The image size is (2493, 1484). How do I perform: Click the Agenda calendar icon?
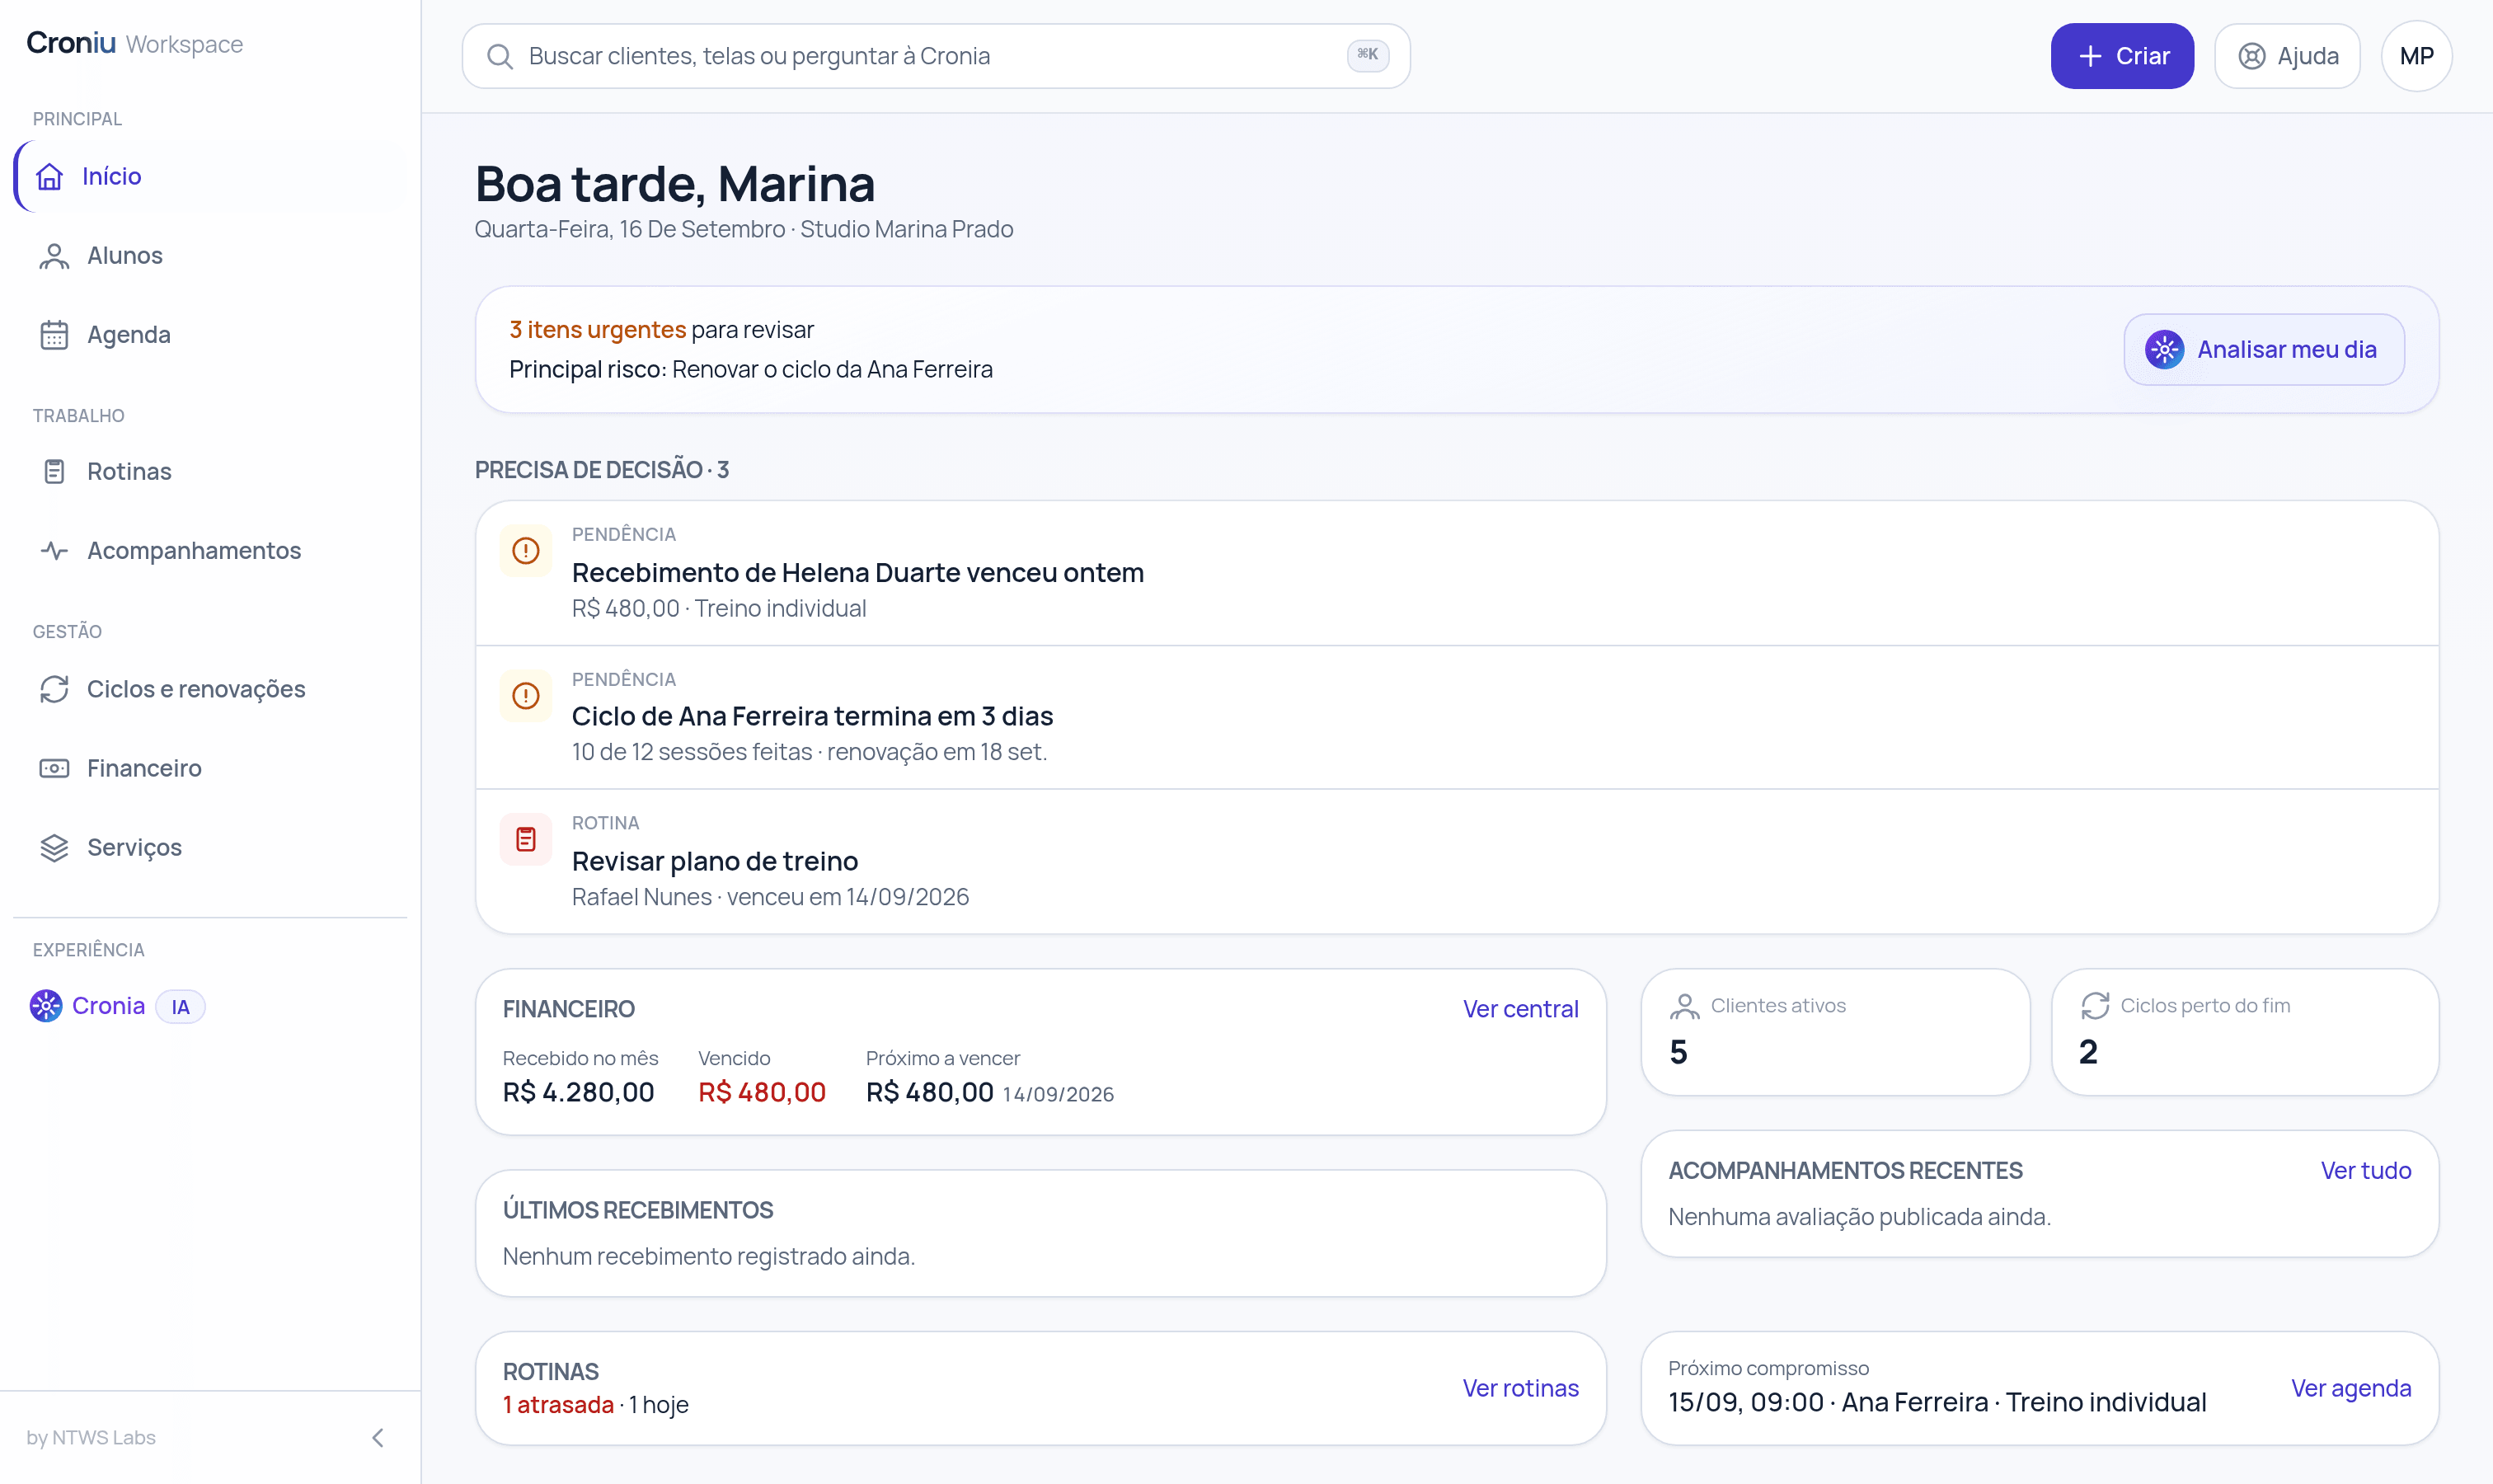(x=54, y=335)
